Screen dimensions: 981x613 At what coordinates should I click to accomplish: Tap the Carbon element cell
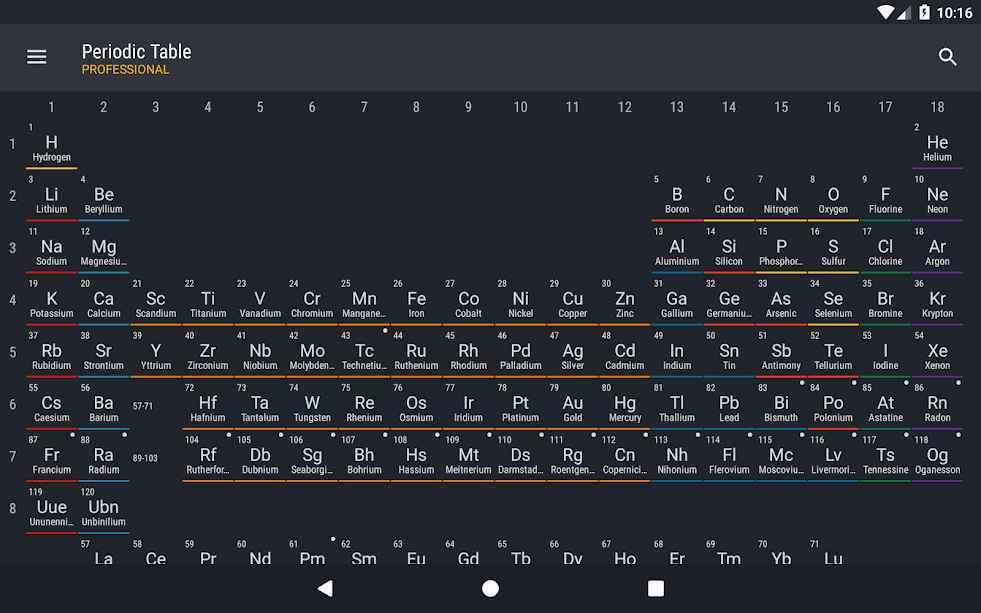[729, 199]
